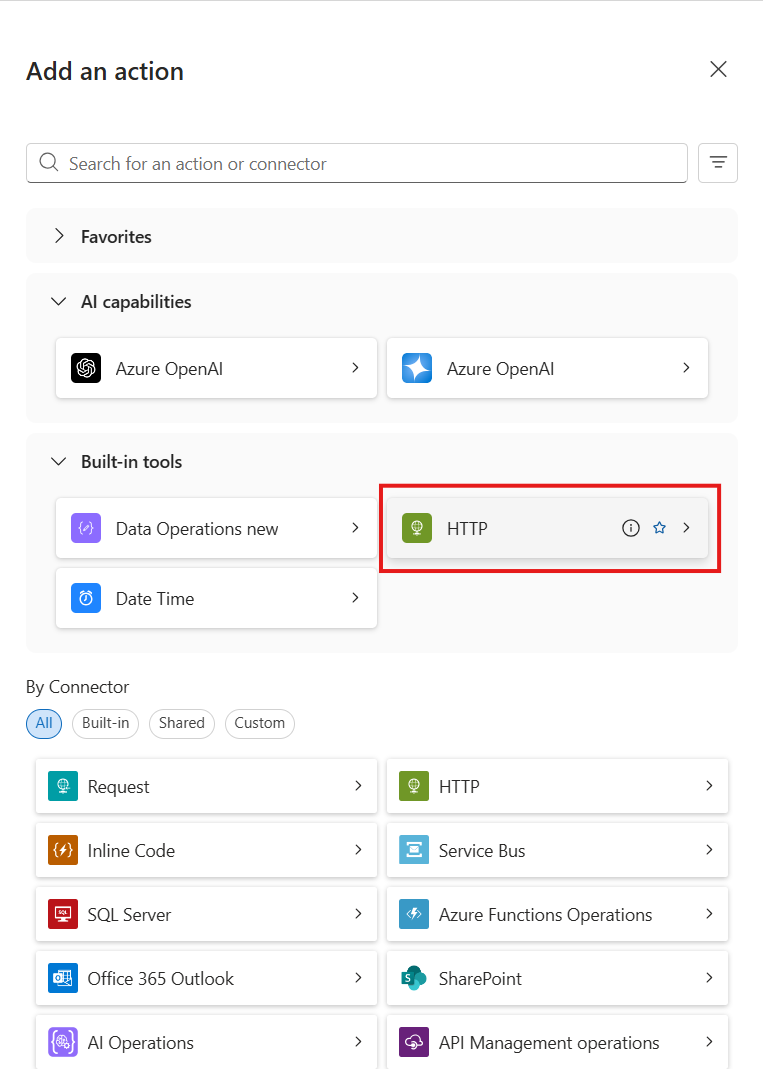
Task: Open HTTP chevron in By Connector list
Action: pos(709,786)
